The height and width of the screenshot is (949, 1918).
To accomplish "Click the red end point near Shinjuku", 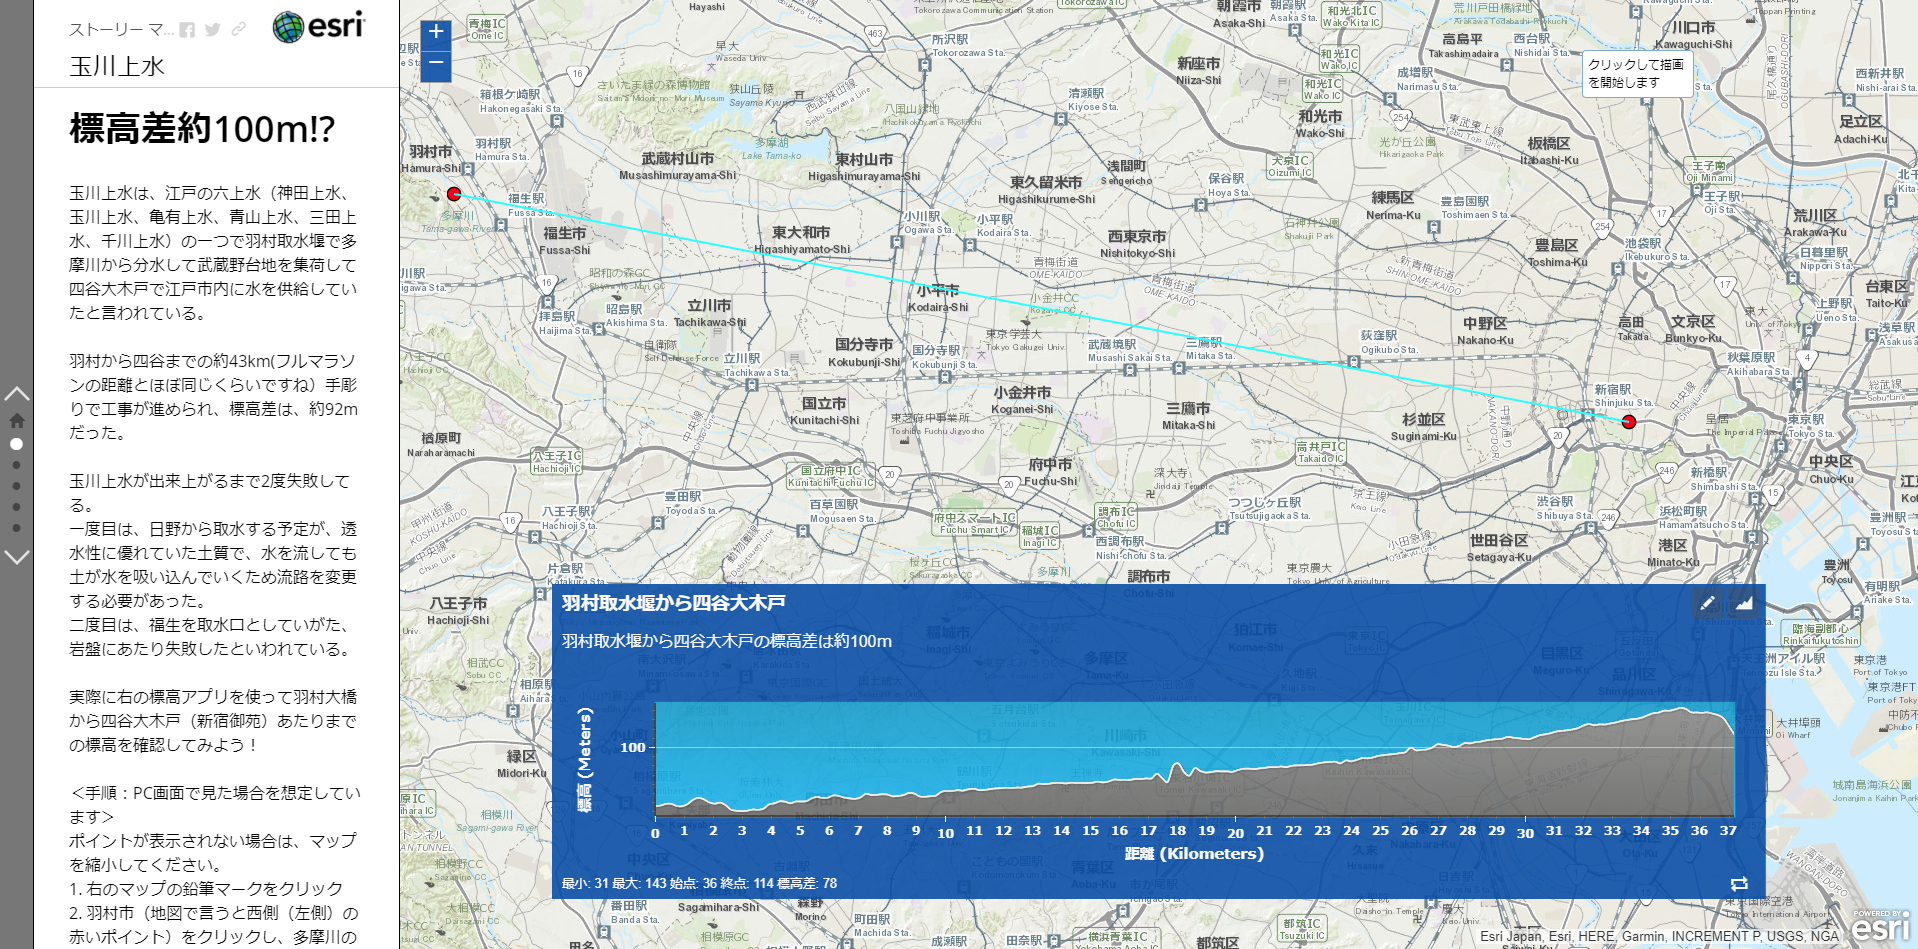I will coord(1628,422).
